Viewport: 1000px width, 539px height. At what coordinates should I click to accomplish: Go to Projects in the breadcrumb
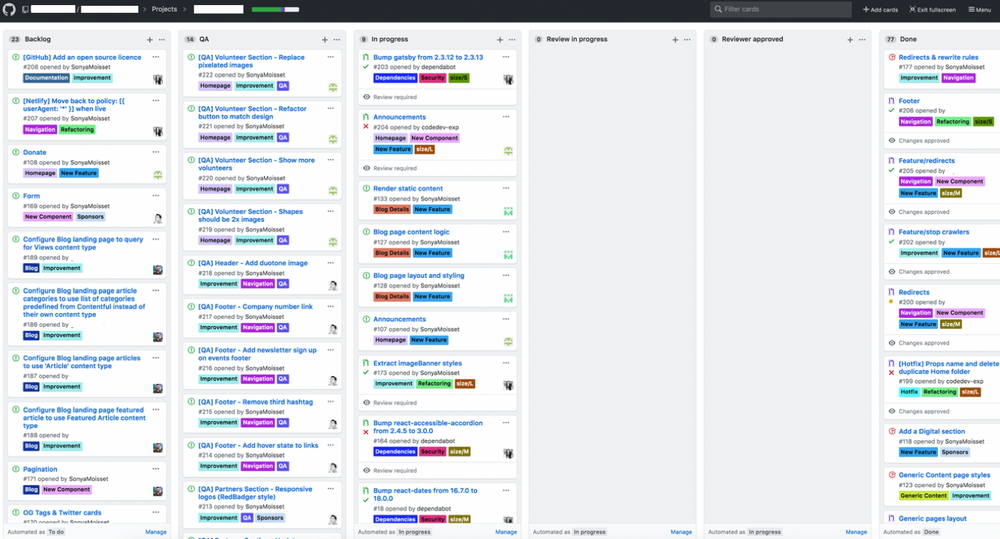164,9
